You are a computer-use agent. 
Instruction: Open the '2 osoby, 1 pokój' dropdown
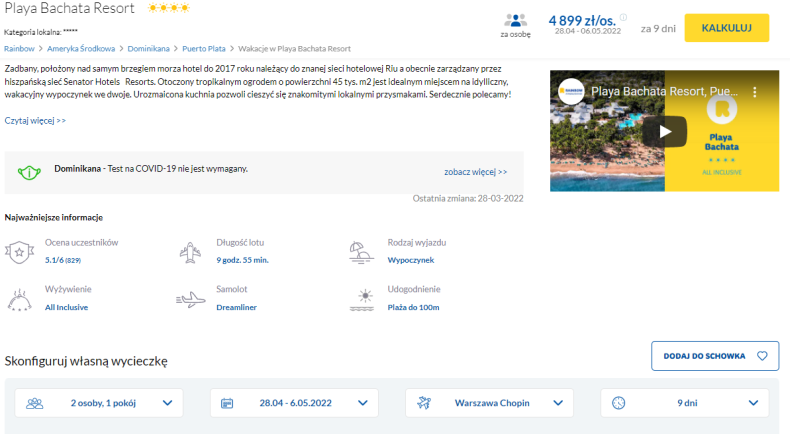coord(99,403)
